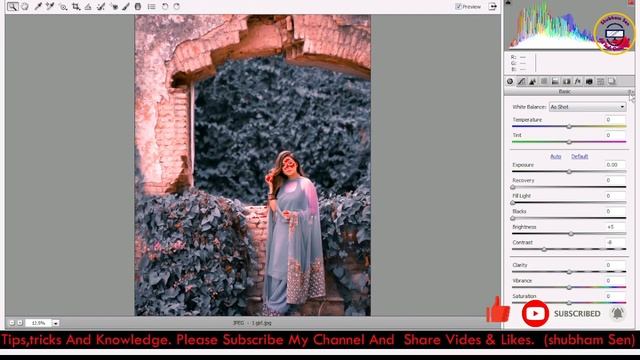
Task: Click the '1 girl.jpg' filename text
Action: point(261,323)
